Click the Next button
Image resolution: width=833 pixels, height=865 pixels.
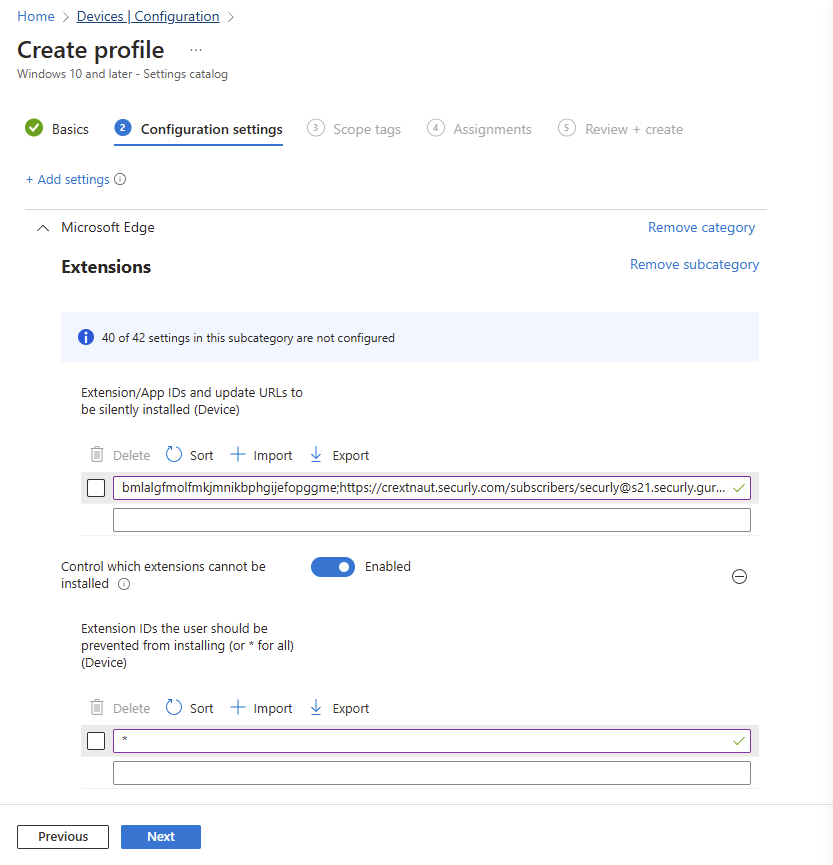161,836
